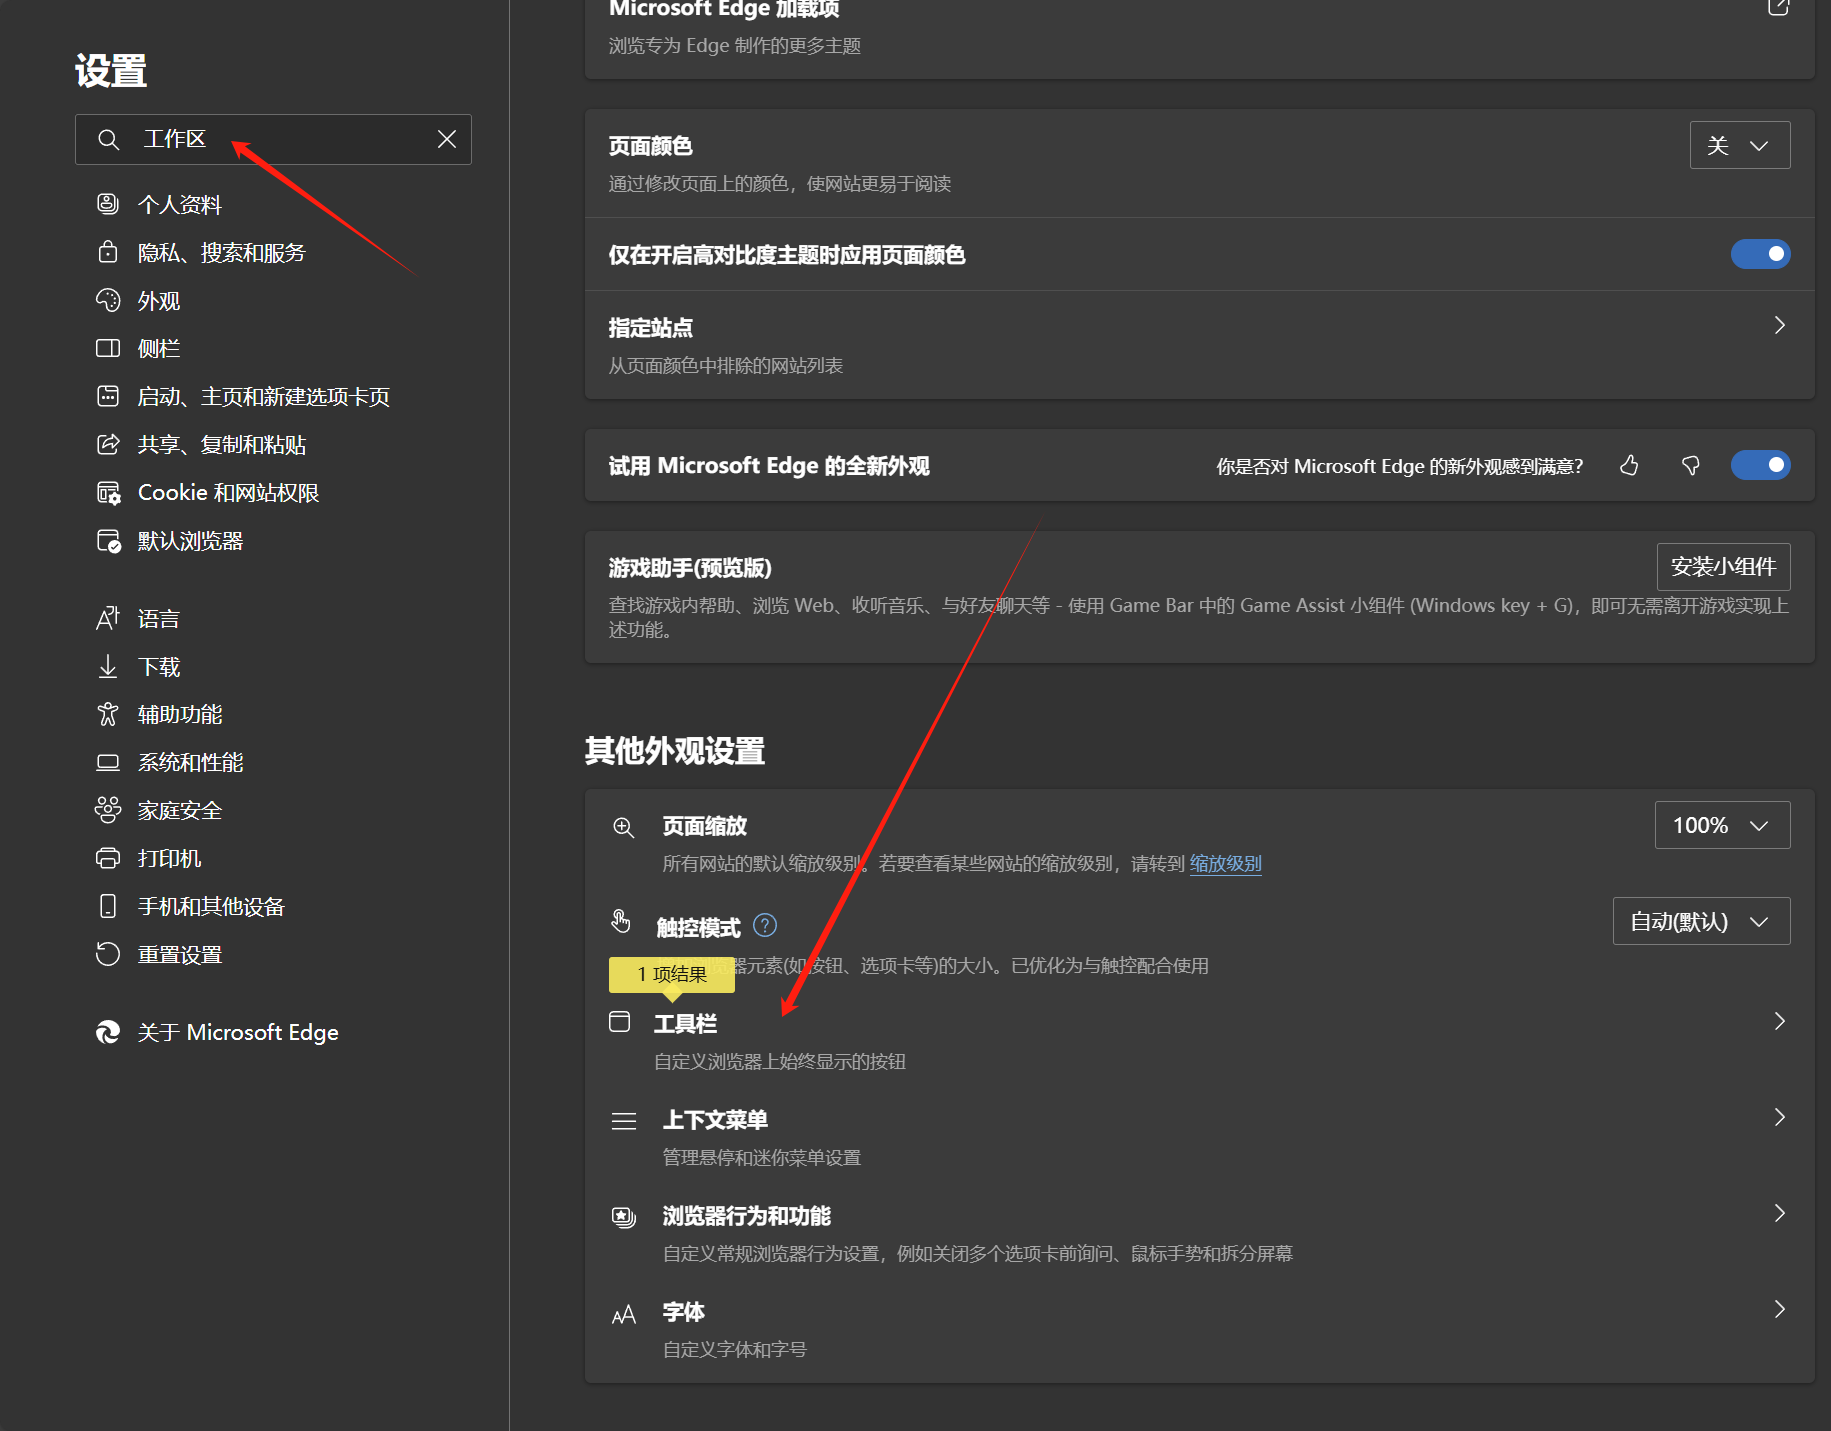The height and width of the screenshot is (1431, 1831).
Task: Open the 工具栏 settings row chevron
Action: tap(1779, 1022)
